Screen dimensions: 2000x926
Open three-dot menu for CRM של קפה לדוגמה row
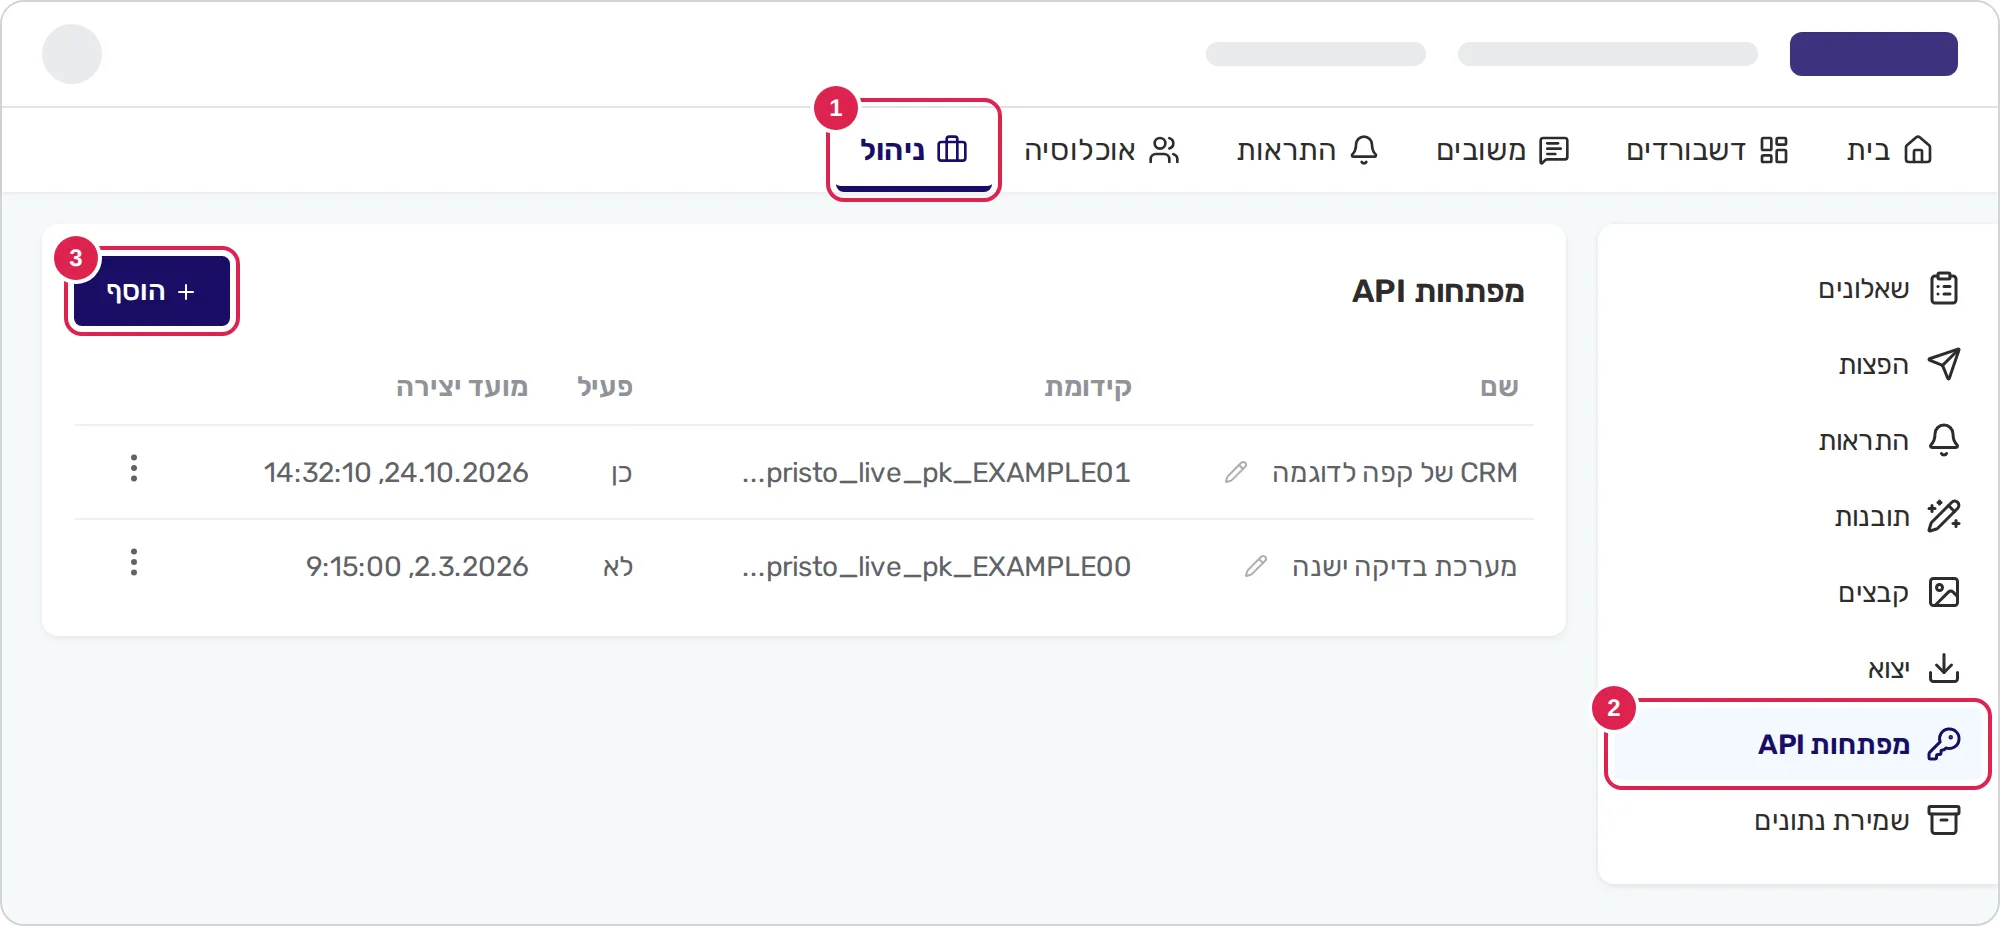tap(134, 468)
